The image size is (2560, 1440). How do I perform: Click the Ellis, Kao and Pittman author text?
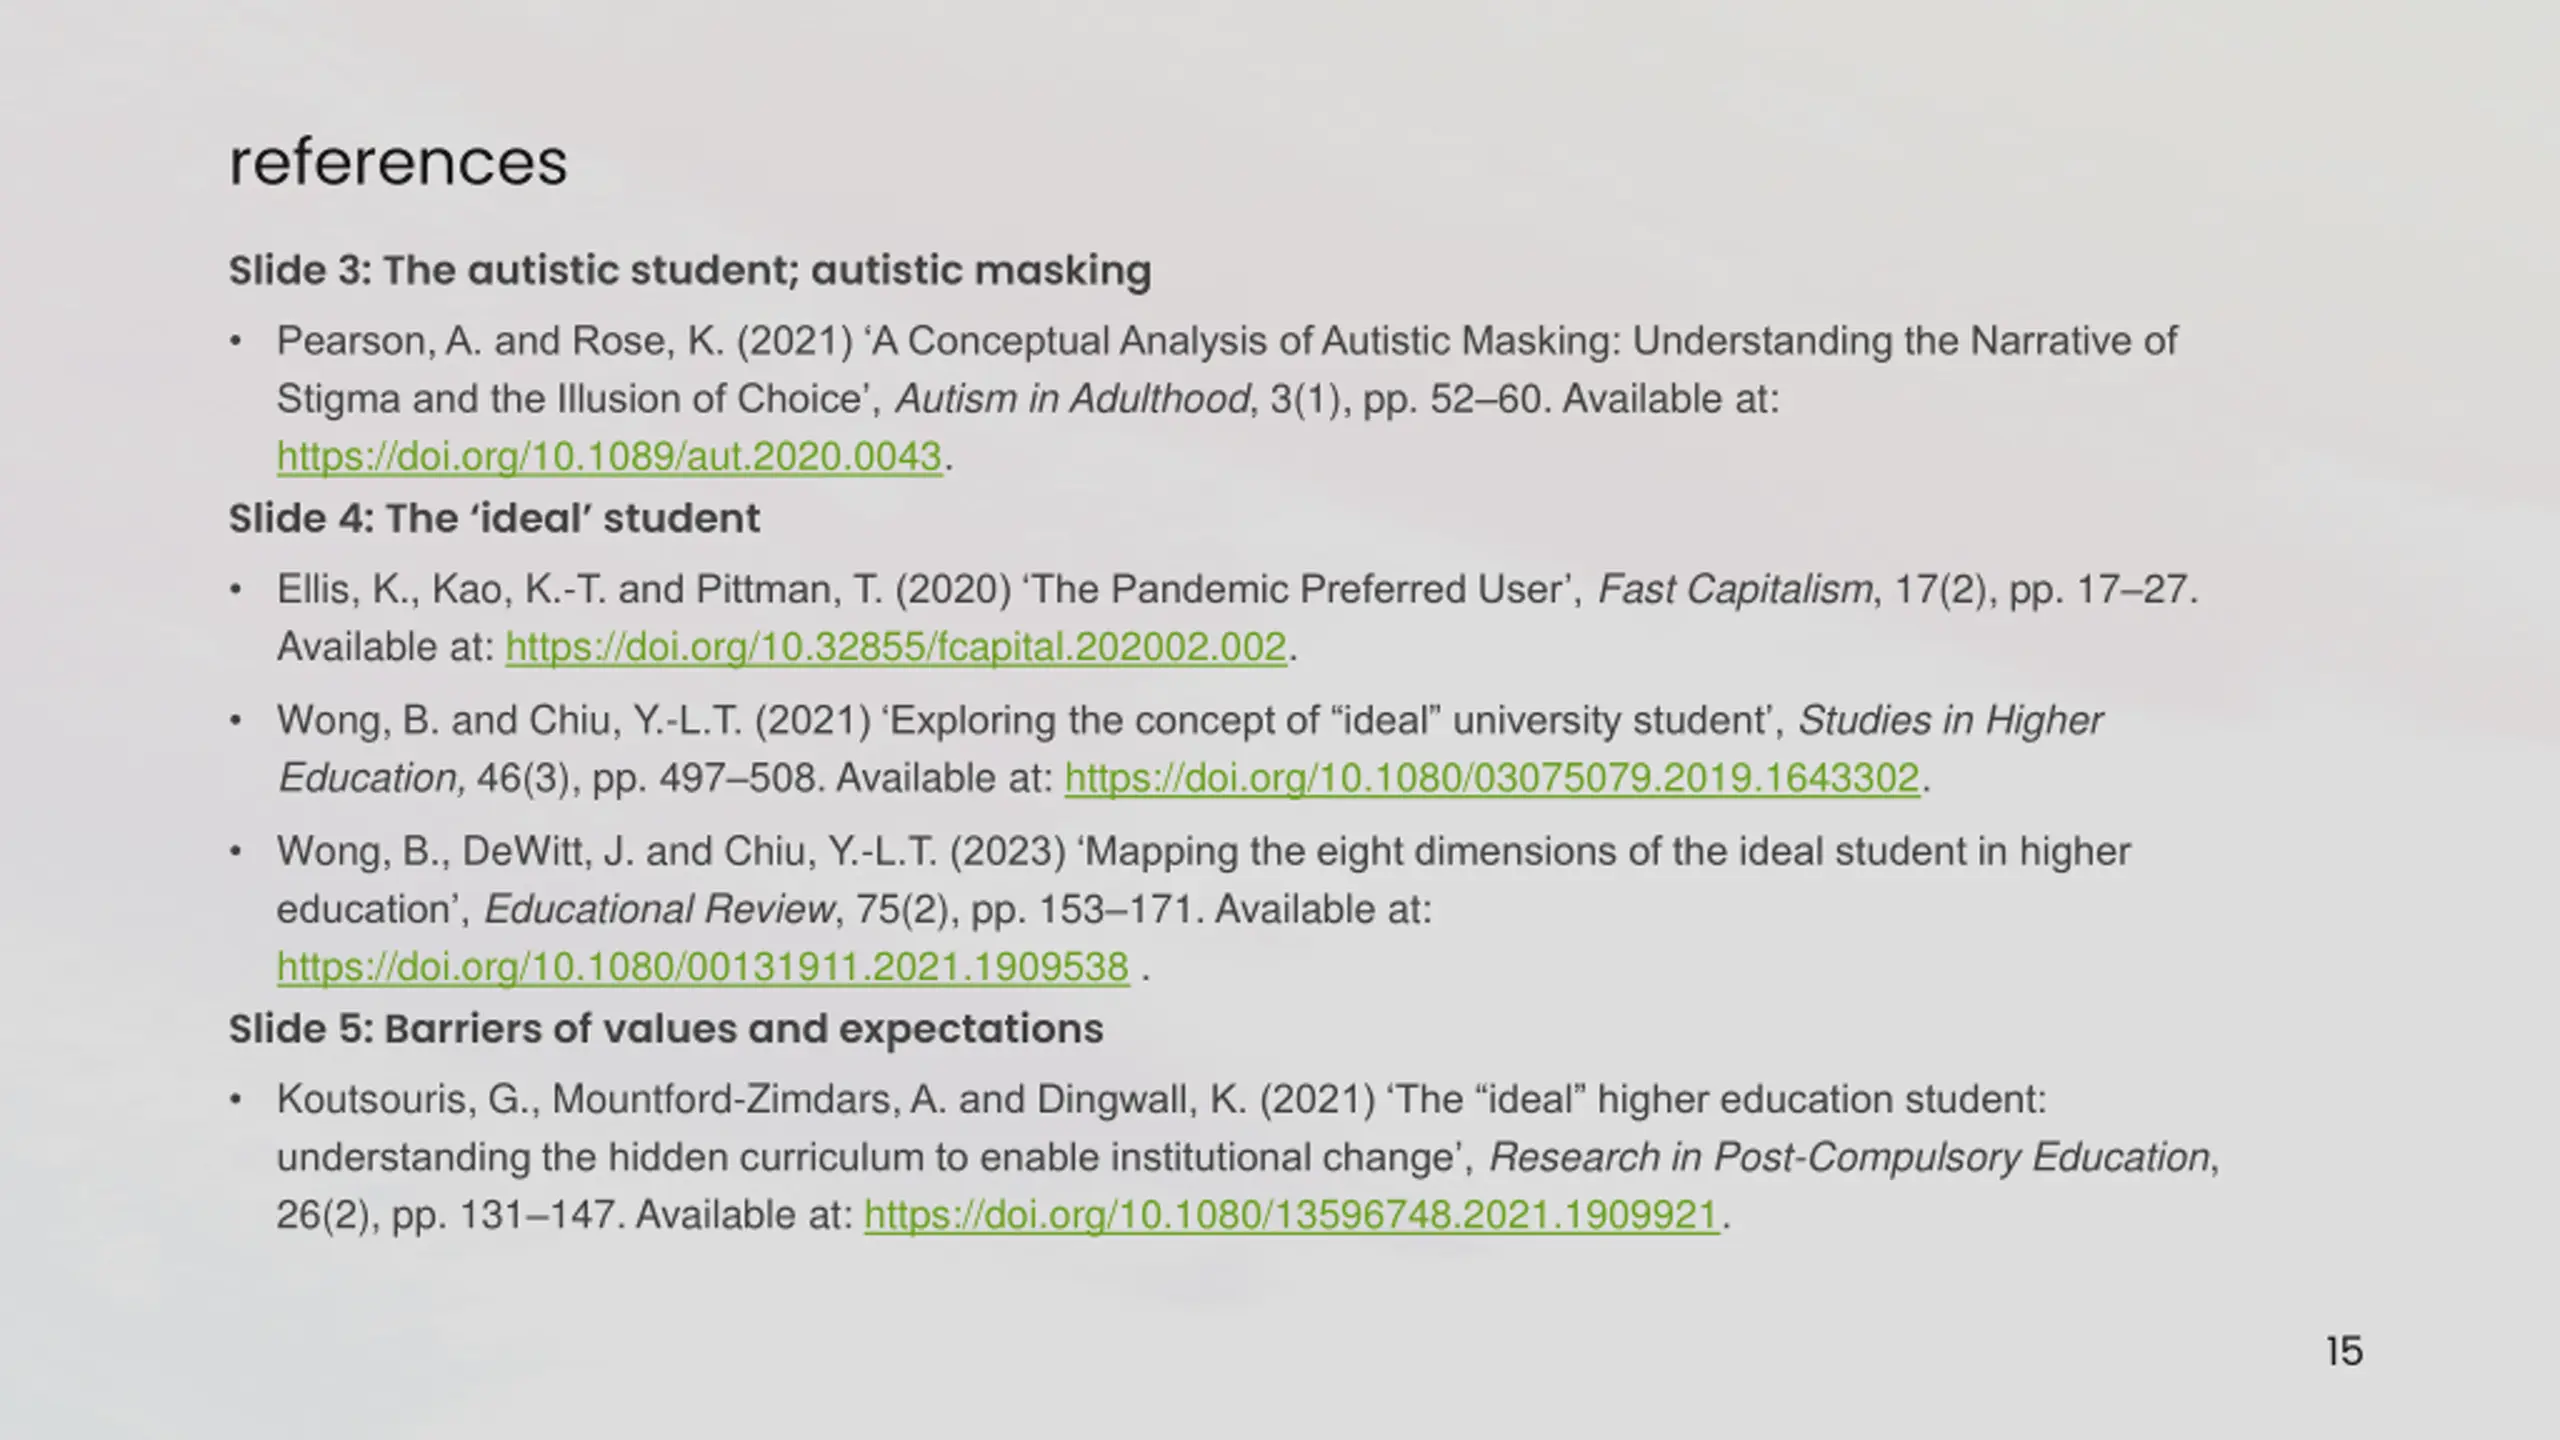pos(580,589)
